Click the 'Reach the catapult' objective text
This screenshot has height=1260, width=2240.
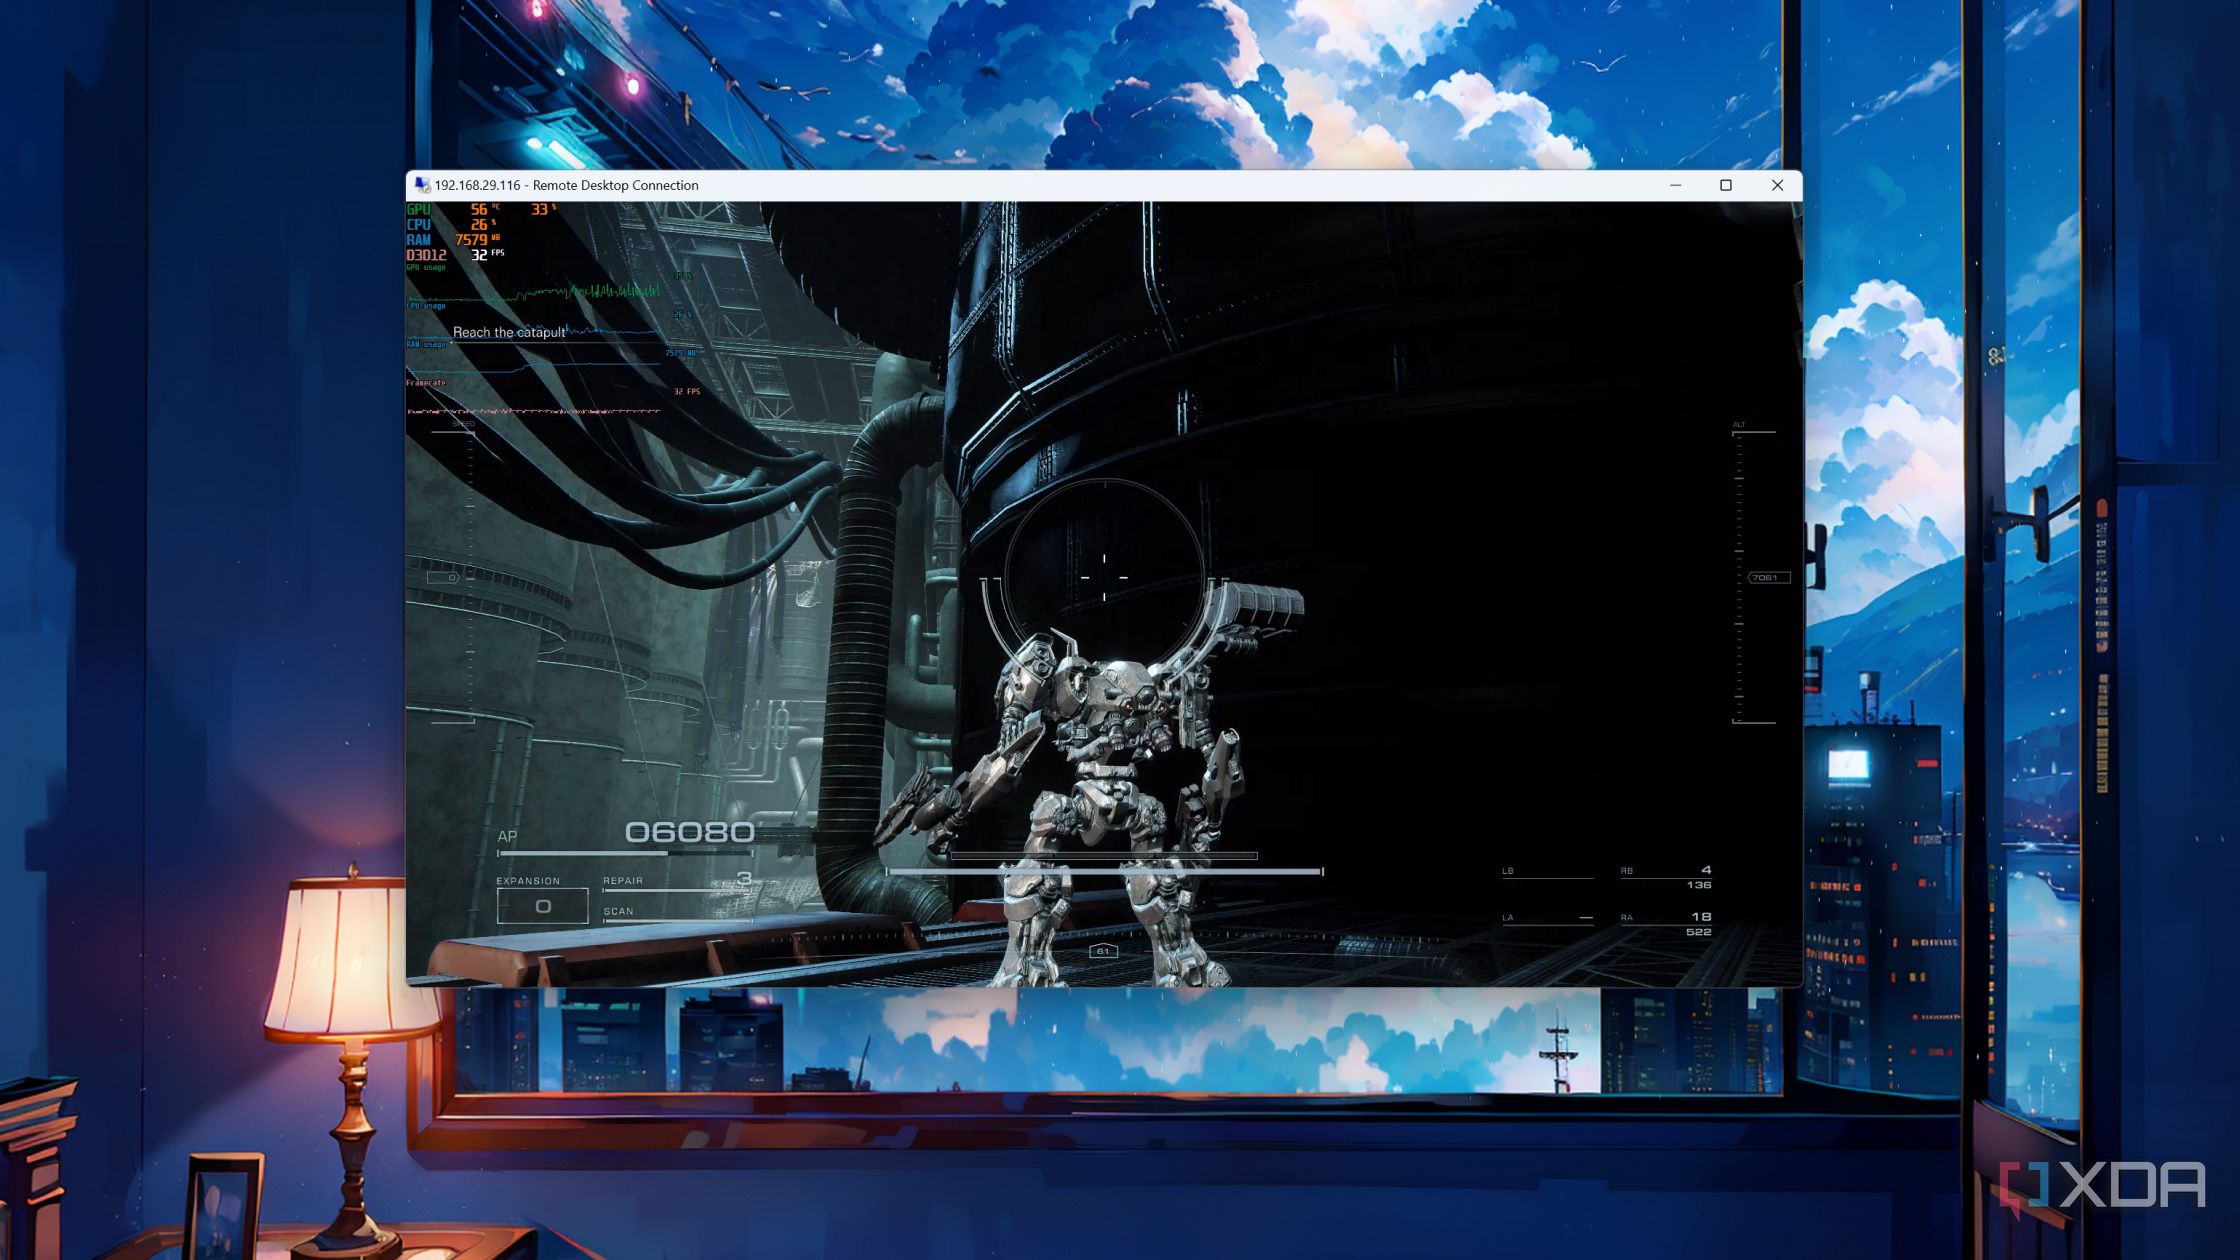(509, 332)
